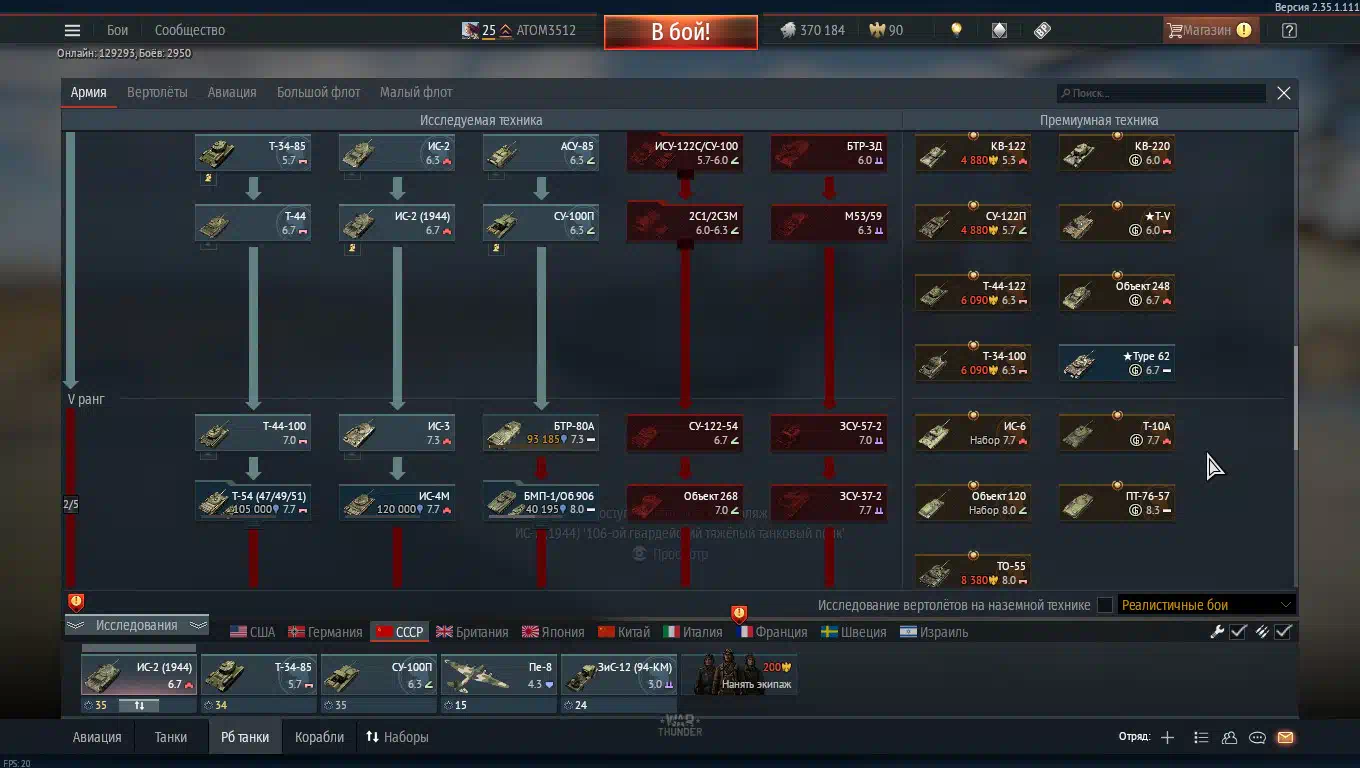Viewport: 1360px width, 768px height.
Task: Switch to the Малый флот tab
Action: (416, 92)
